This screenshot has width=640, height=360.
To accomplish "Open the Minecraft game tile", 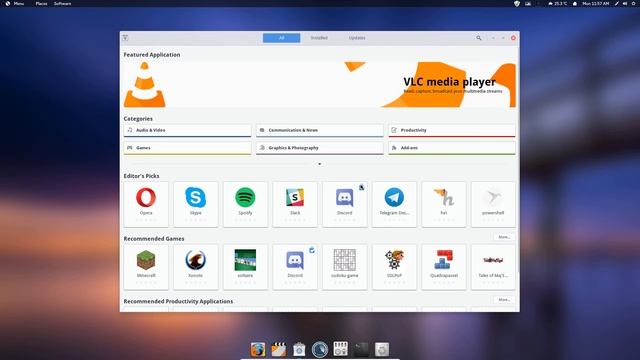I will pyautogui.click(x=146, y=267).
